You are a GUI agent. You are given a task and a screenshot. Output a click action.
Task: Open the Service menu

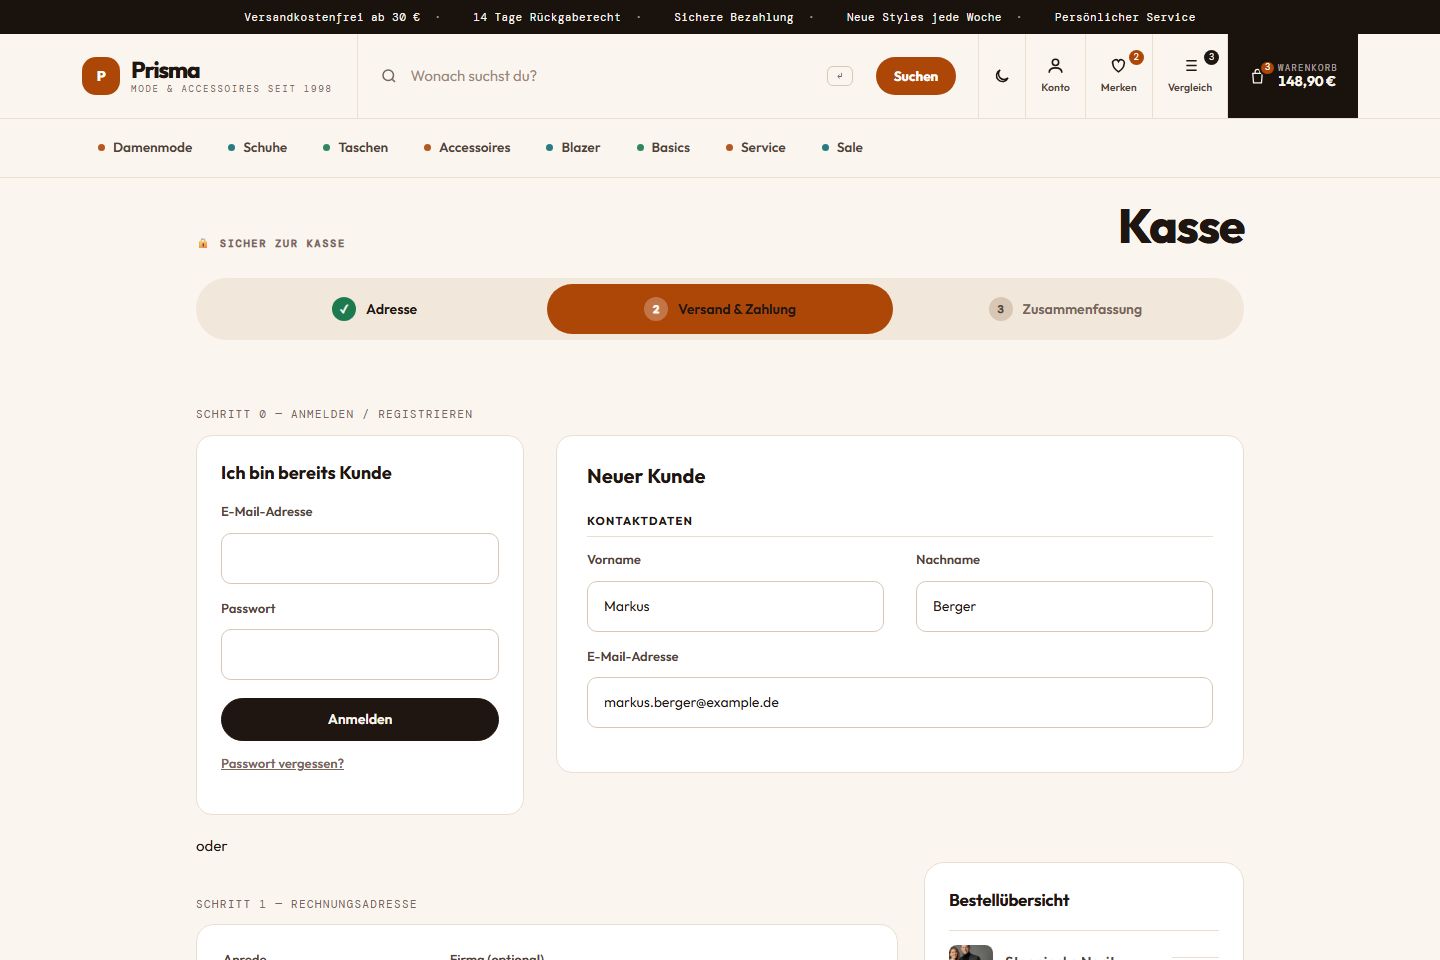[755, 147]
